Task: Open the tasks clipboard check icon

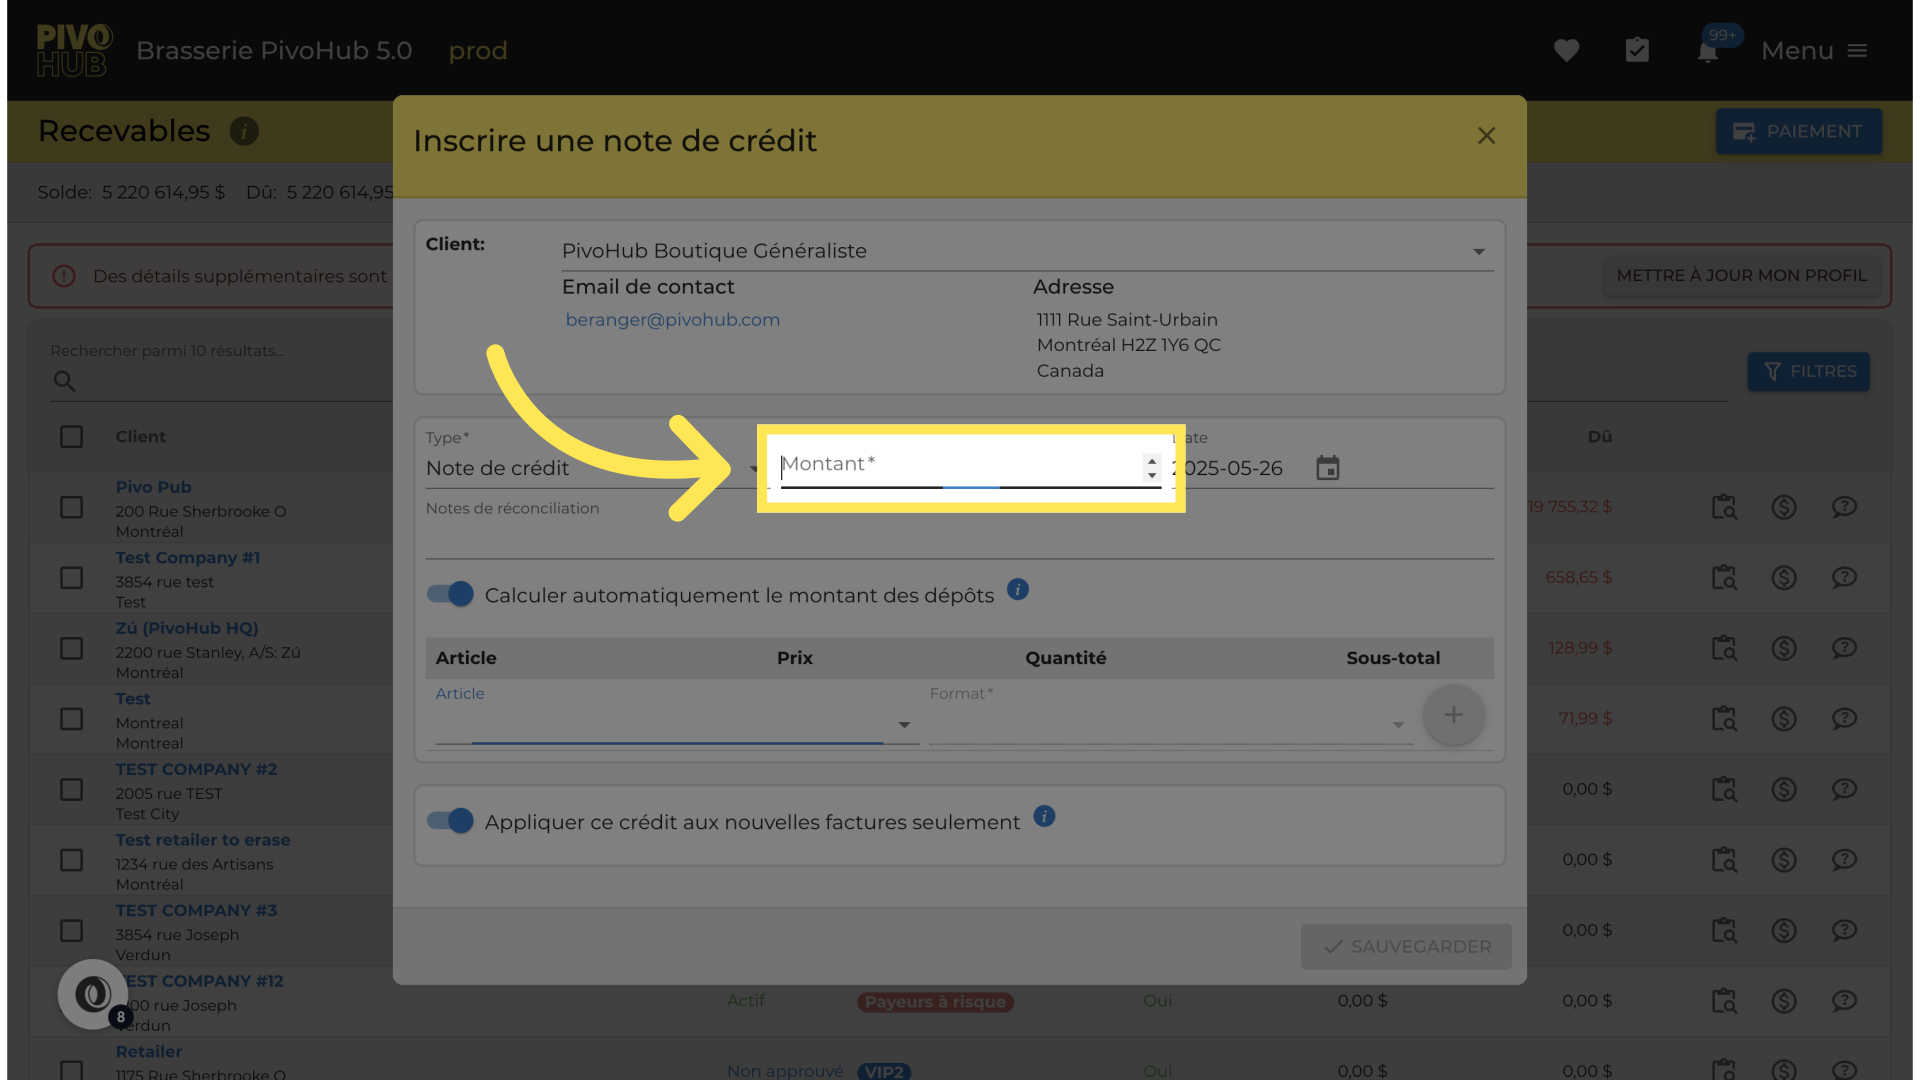Action: pos(1637,50)
